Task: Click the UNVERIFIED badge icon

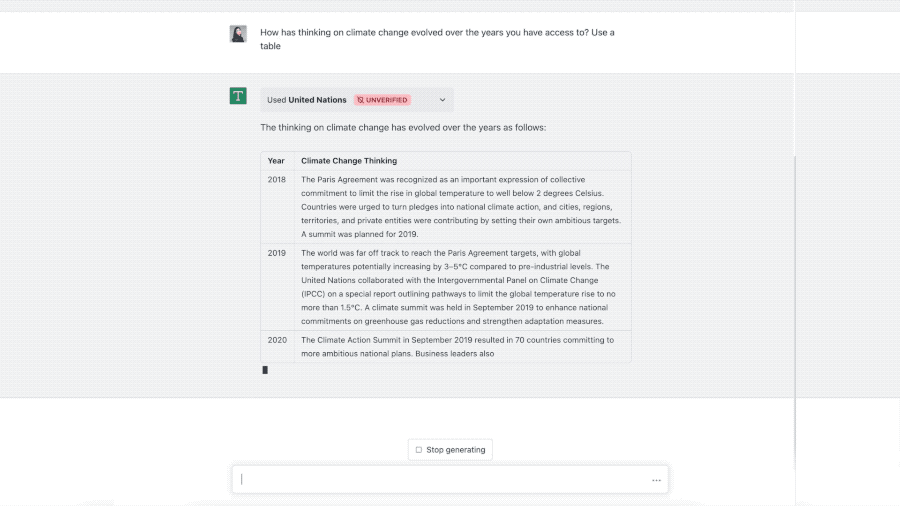Action: (361, 100)
